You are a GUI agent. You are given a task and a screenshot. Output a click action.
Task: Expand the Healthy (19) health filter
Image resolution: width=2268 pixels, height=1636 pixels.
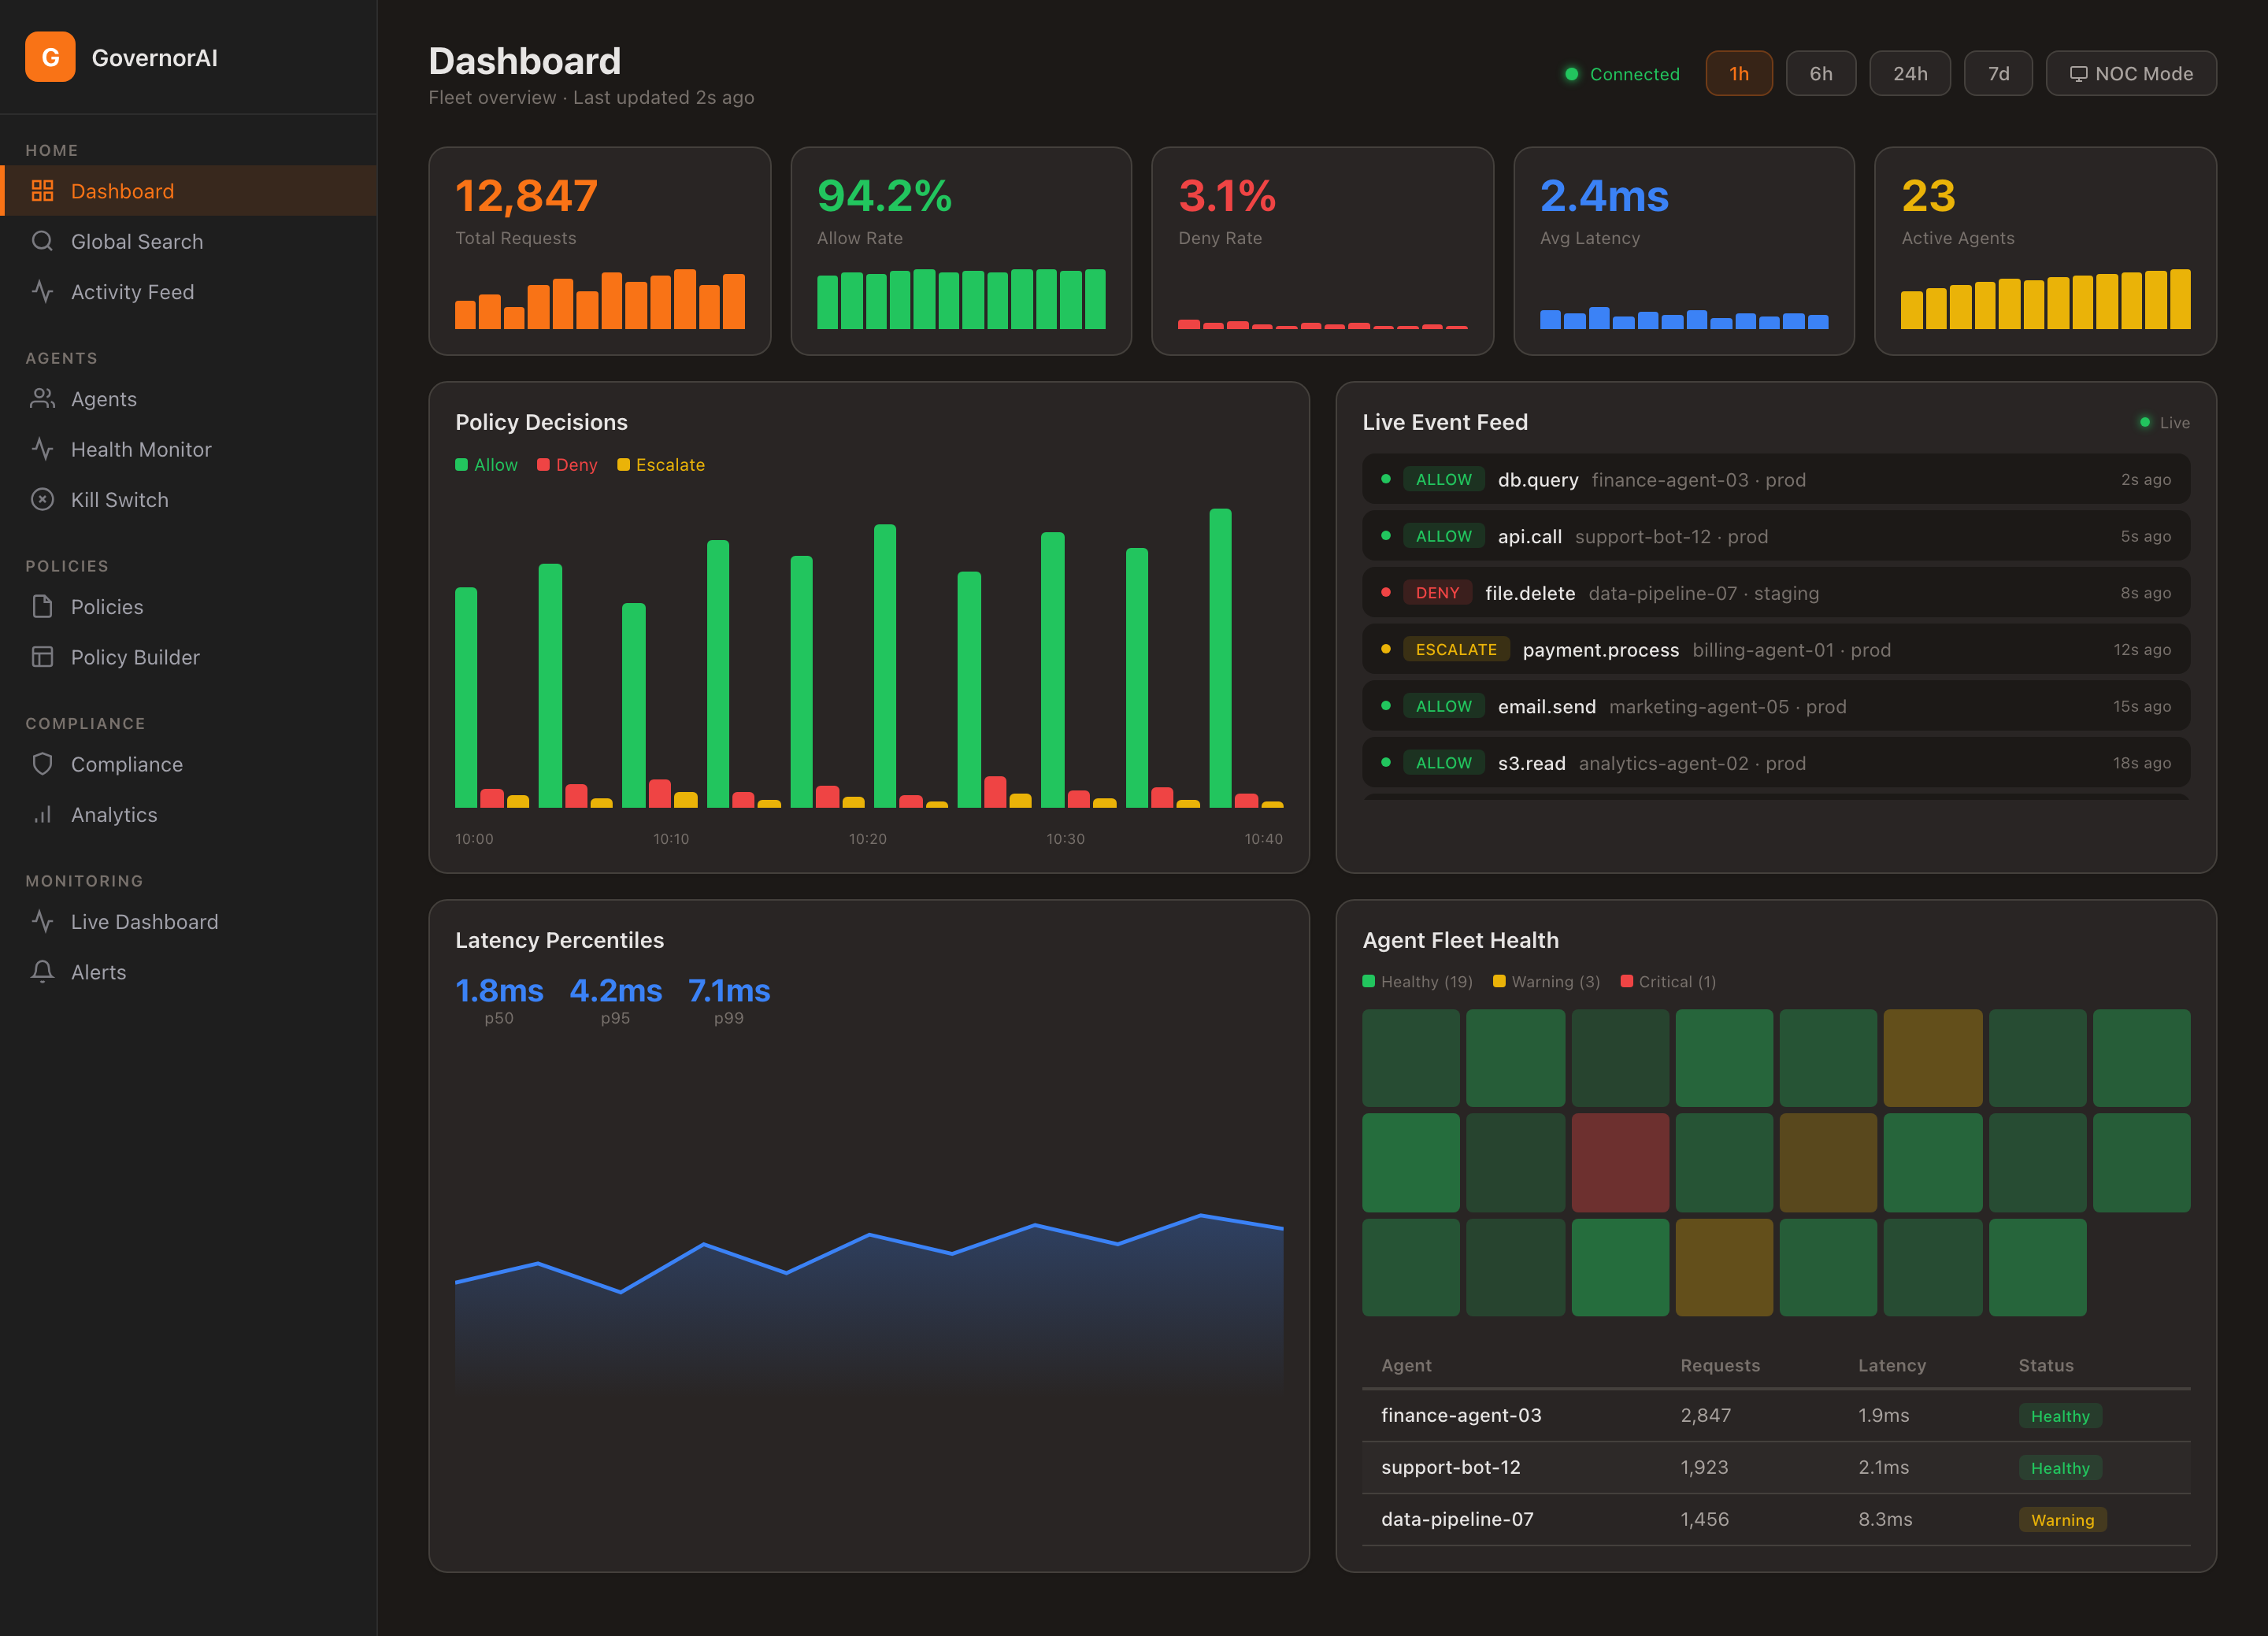pyautogui.click(x=1418, y=981)
